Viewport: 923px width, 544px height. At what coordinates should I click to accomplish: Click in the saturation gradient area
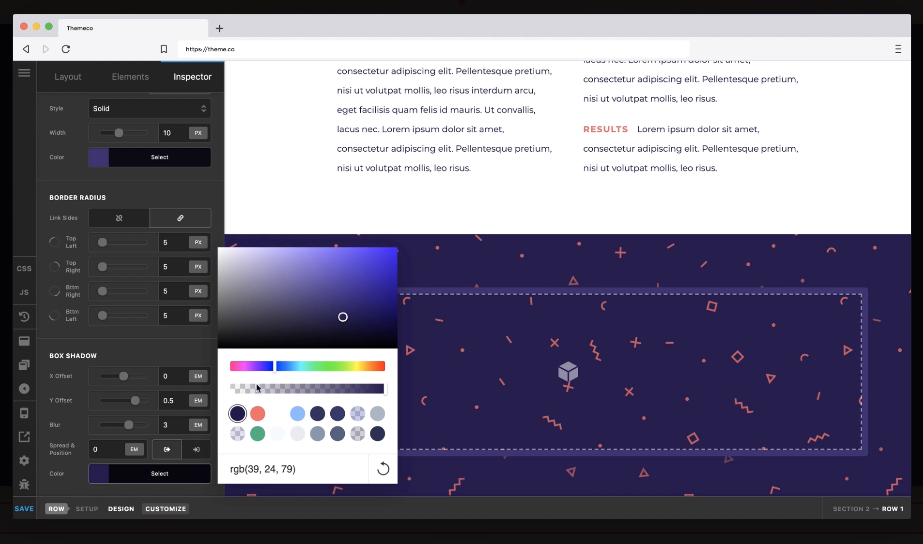pos(307,298)
